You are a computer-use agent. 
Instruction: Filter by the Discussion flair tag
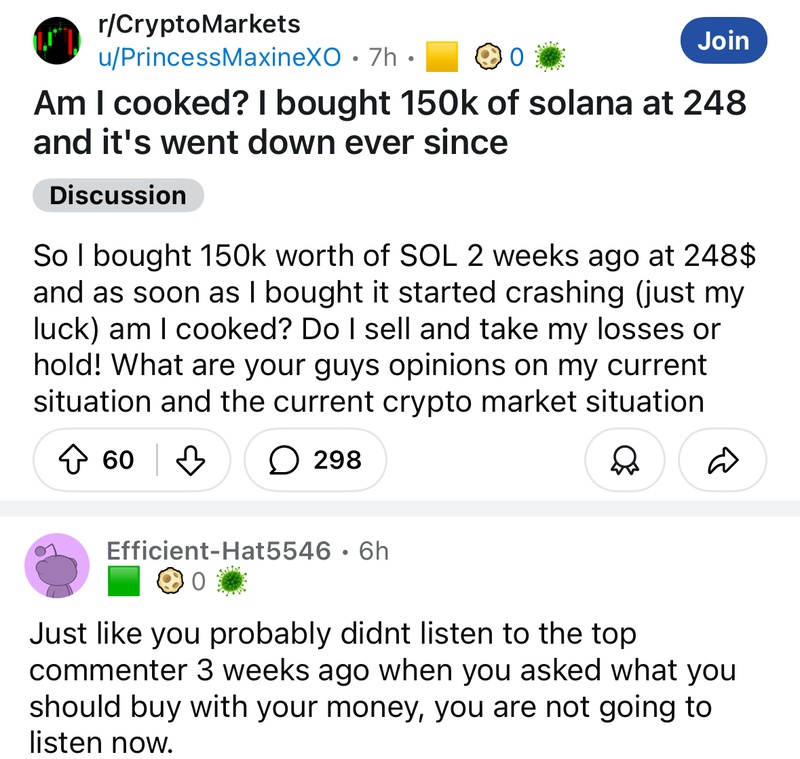tap(118, 195)
